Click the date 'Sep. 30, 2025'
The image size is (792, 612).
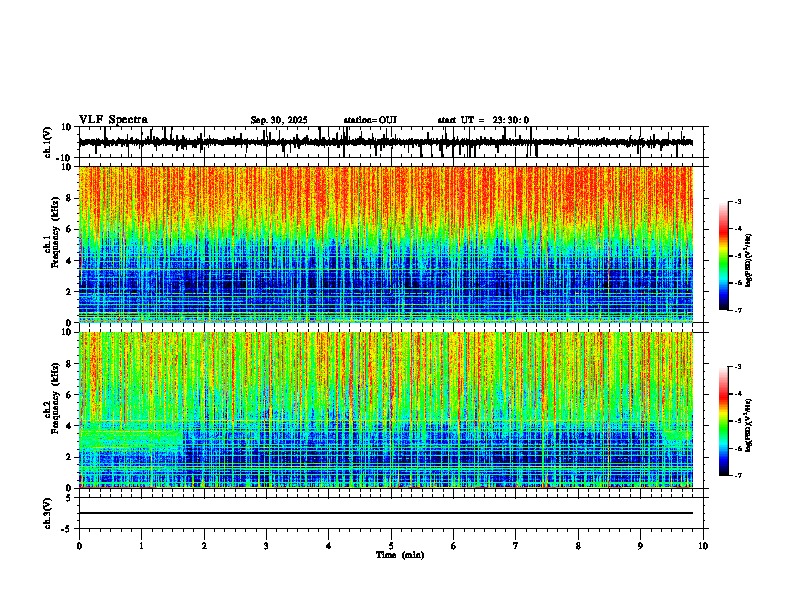tap(279, 120)
